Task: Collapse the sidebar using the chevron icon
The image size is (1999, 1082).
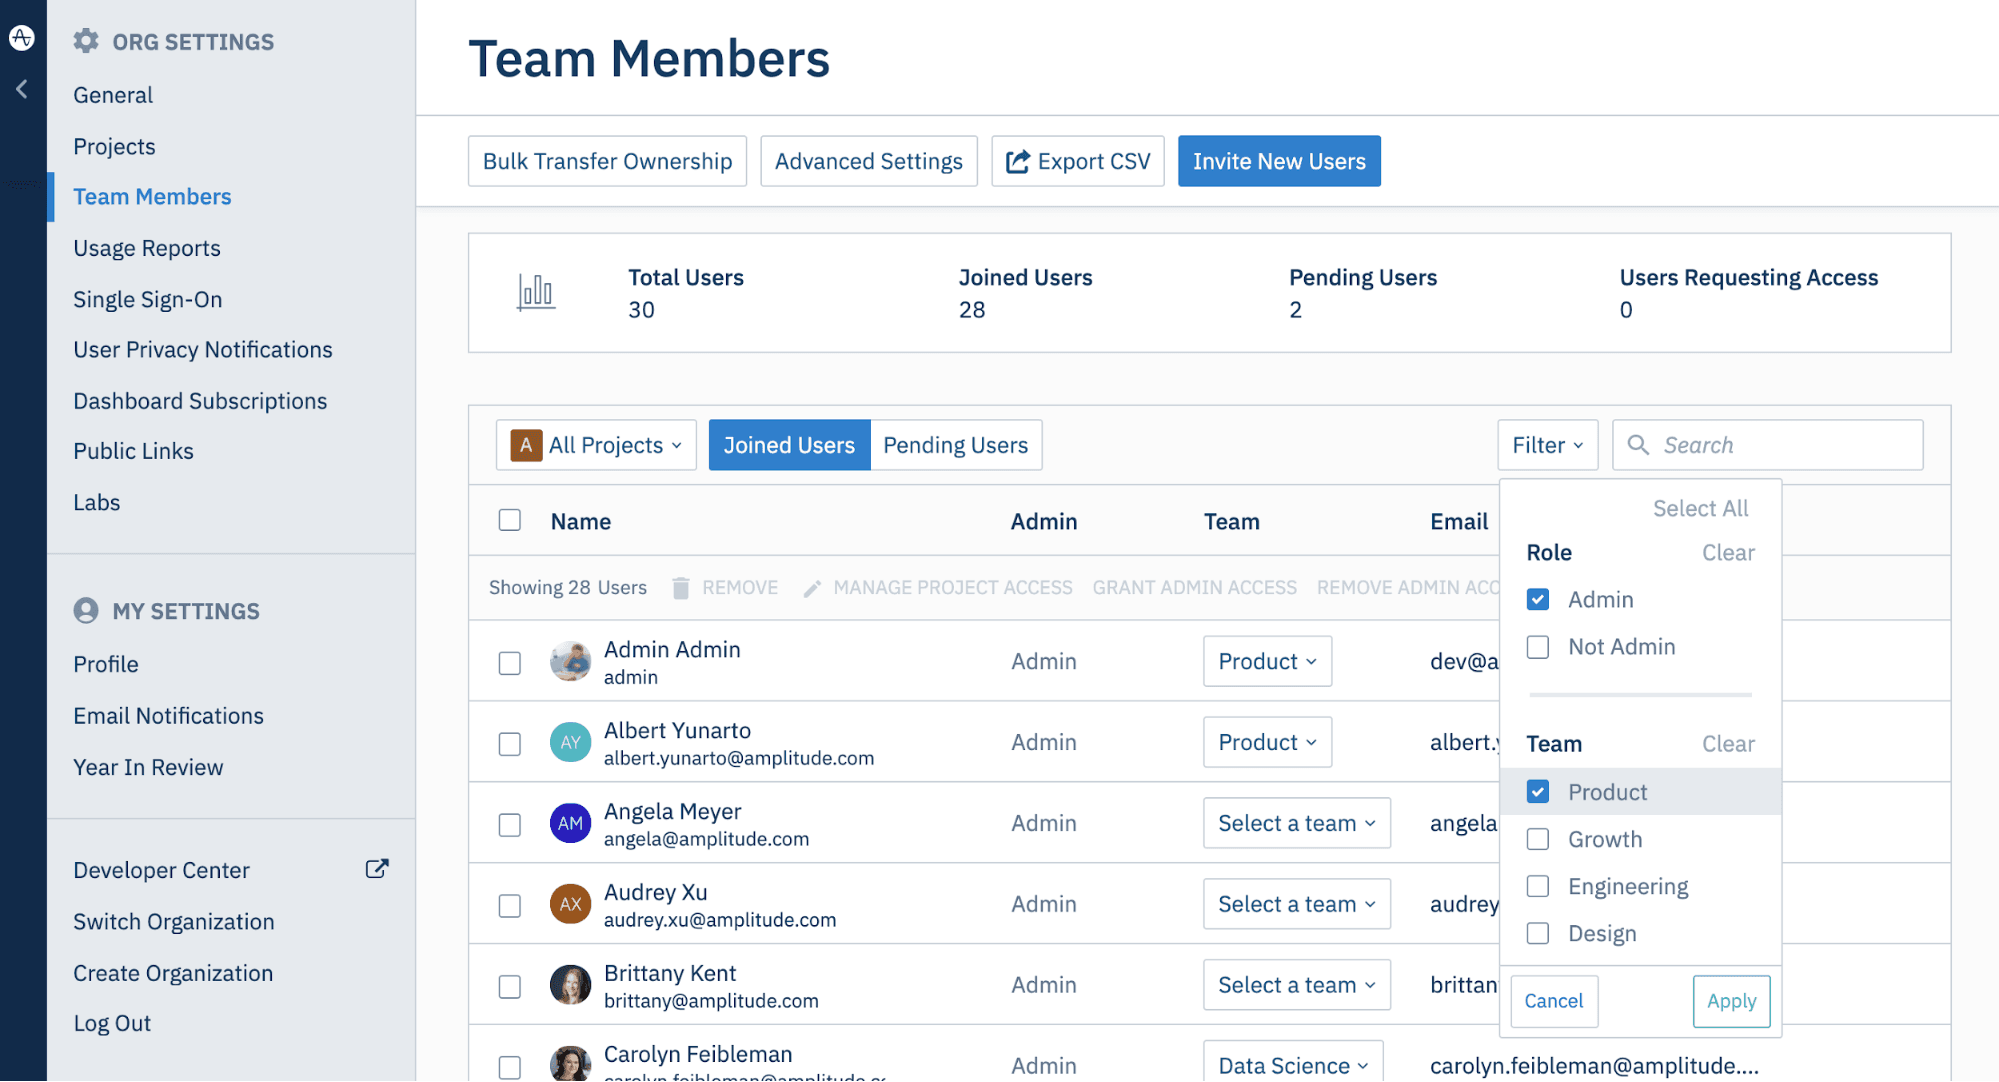Action: point(22,88)
